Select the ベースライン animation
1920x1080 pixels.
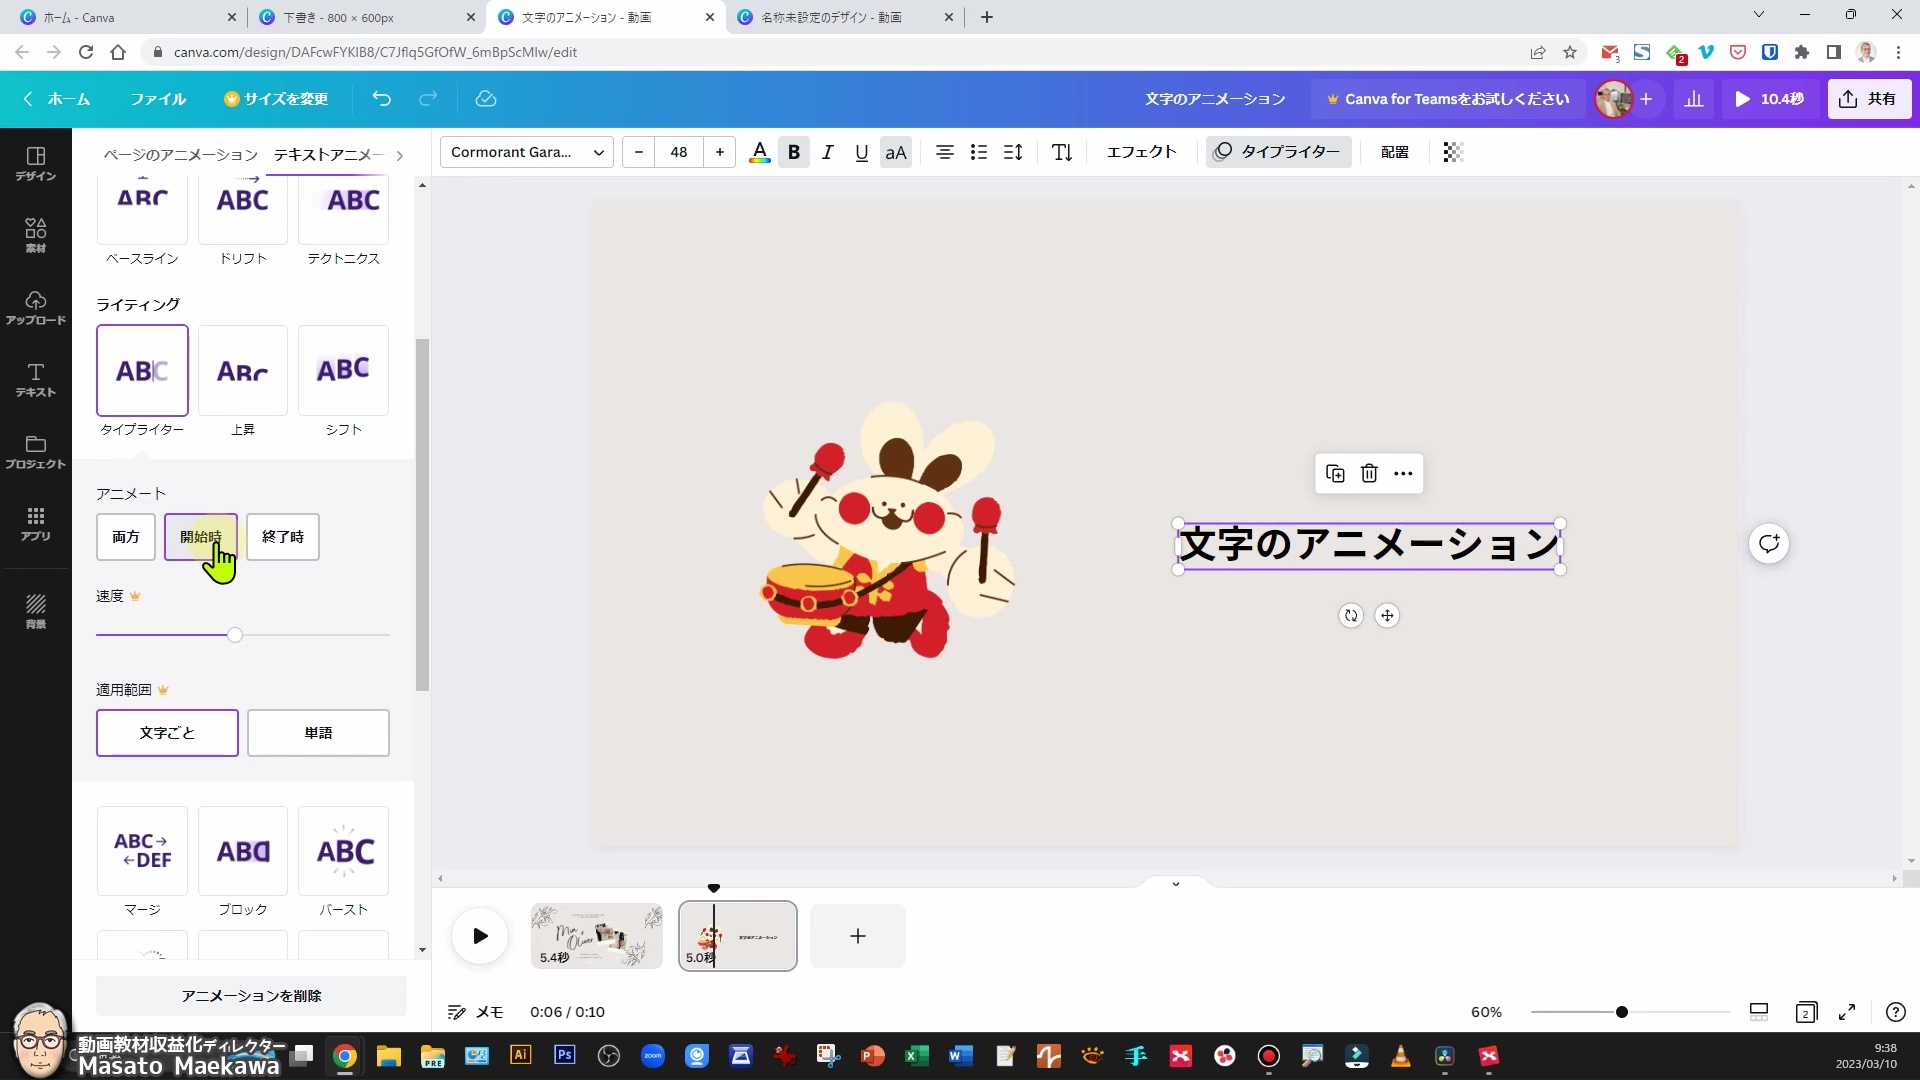pos(142,222)
